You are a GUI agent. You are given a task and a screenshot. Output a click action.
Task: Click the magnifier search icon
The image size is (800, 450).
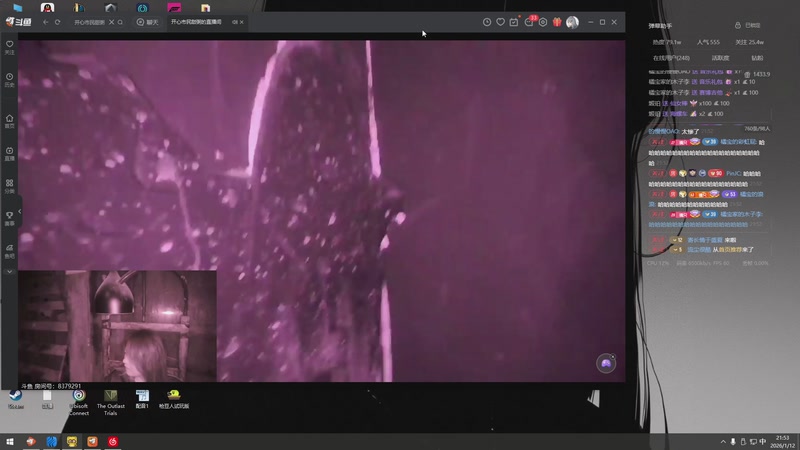tap(120, 22)
